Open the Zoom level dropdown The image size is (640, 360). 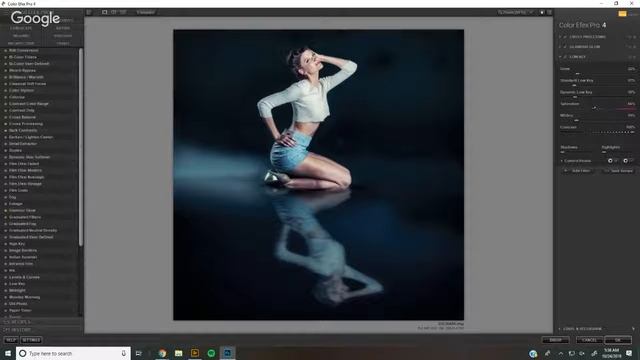(x=516, y=12)
